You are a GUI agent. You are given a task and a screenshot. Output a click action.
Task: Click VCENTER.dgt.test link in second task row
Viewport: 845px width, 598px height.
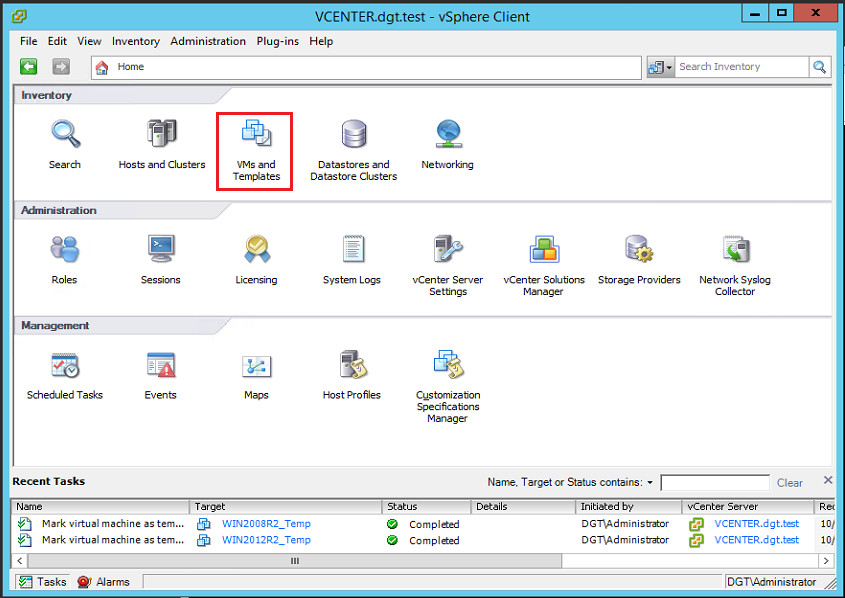point(757,540)
